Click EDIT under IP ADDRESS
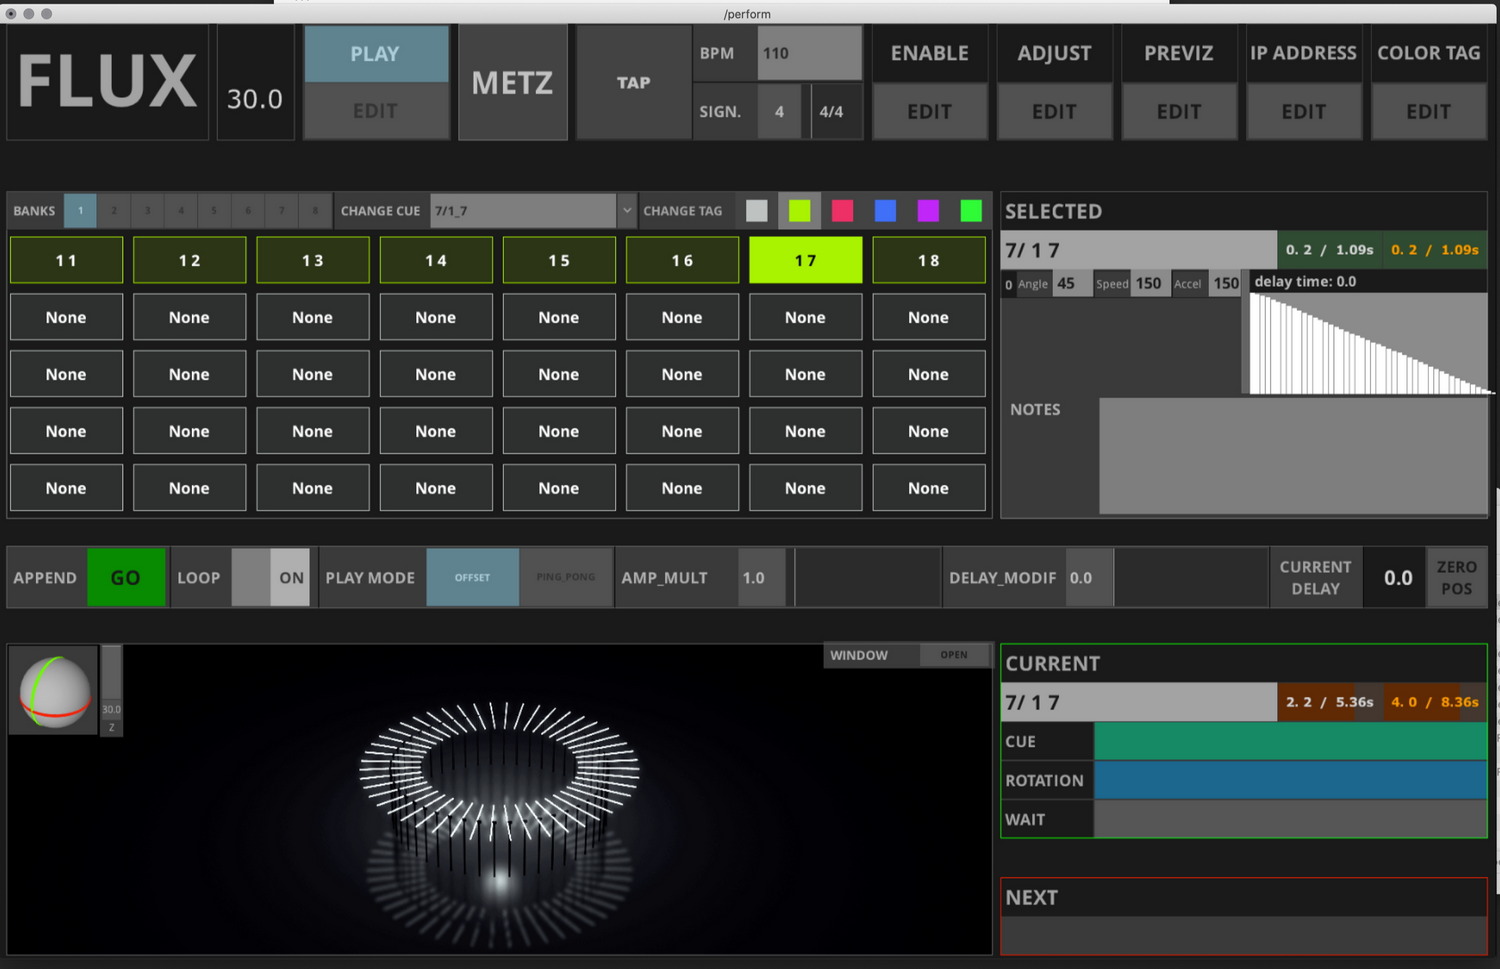The image size is (1500, 969). coord(1304,111)
